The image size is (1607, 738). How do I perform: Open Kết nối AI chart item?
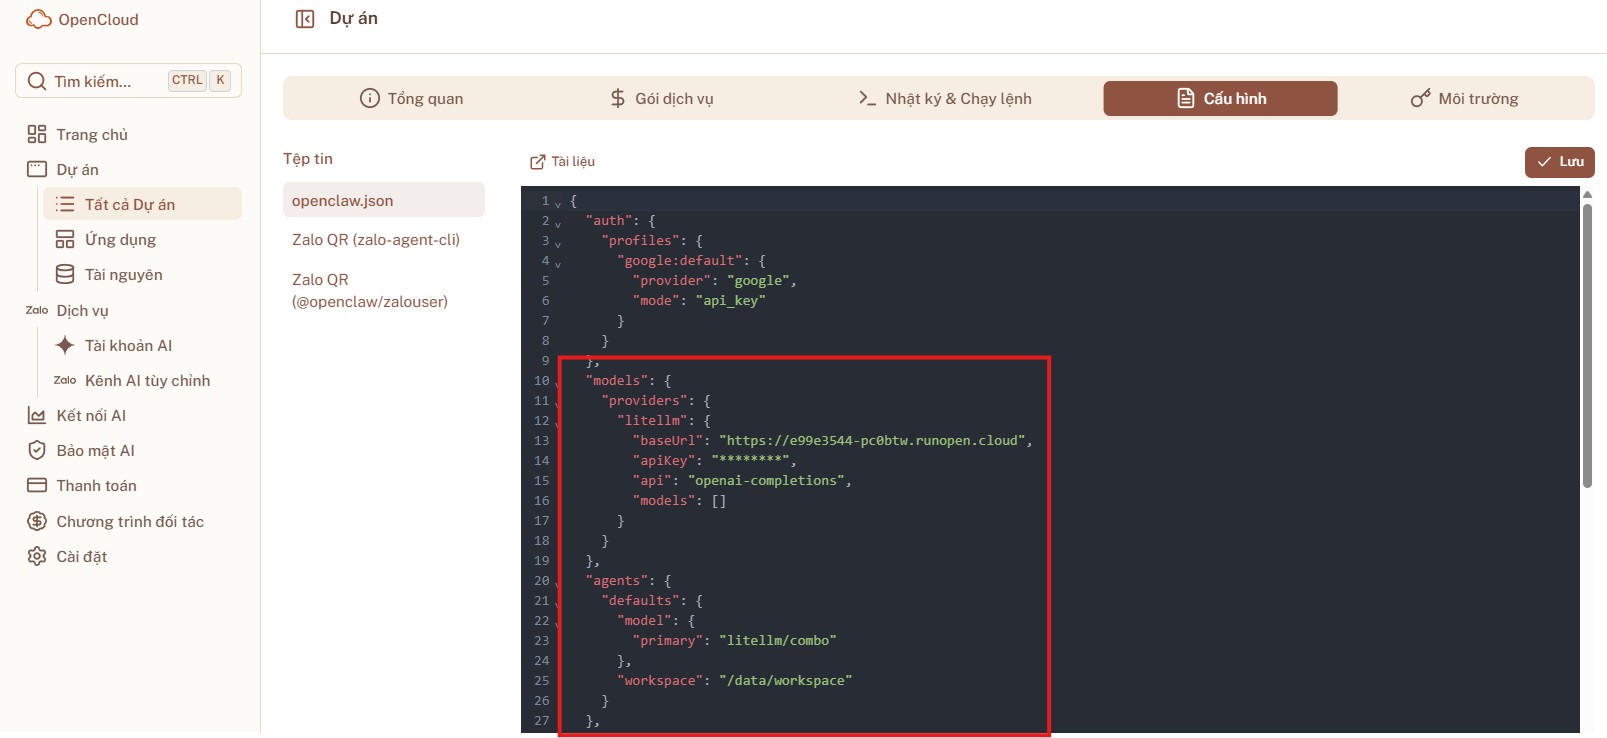(x=90, y=415)
